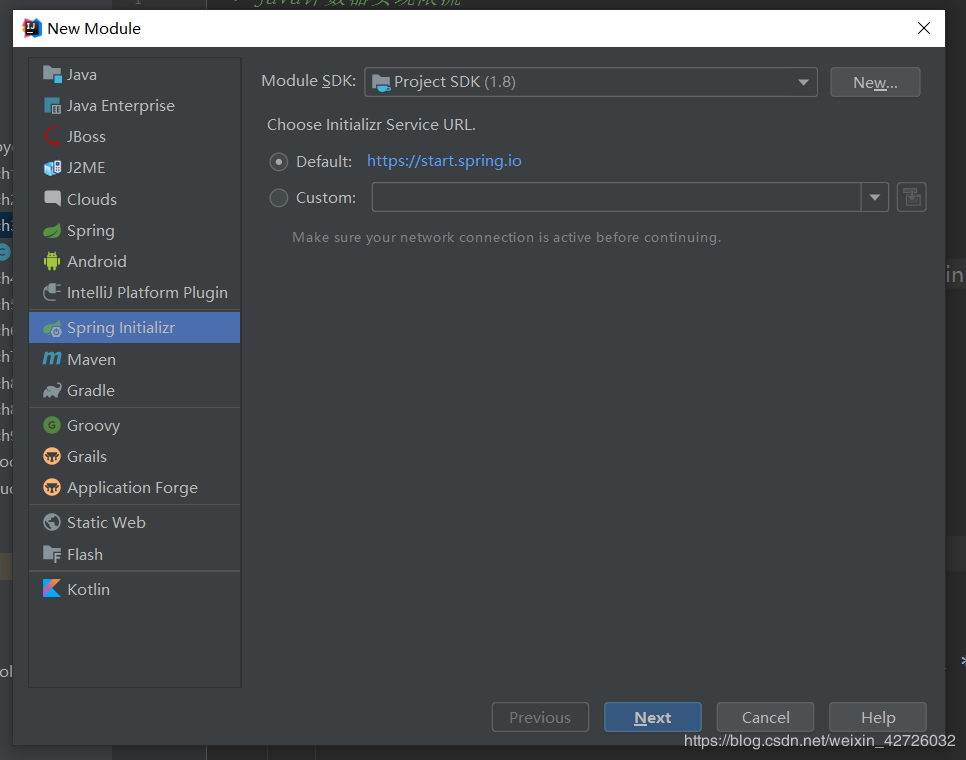Click into the Custom URL input field
The image size is (966, 760).
[616, 198]
